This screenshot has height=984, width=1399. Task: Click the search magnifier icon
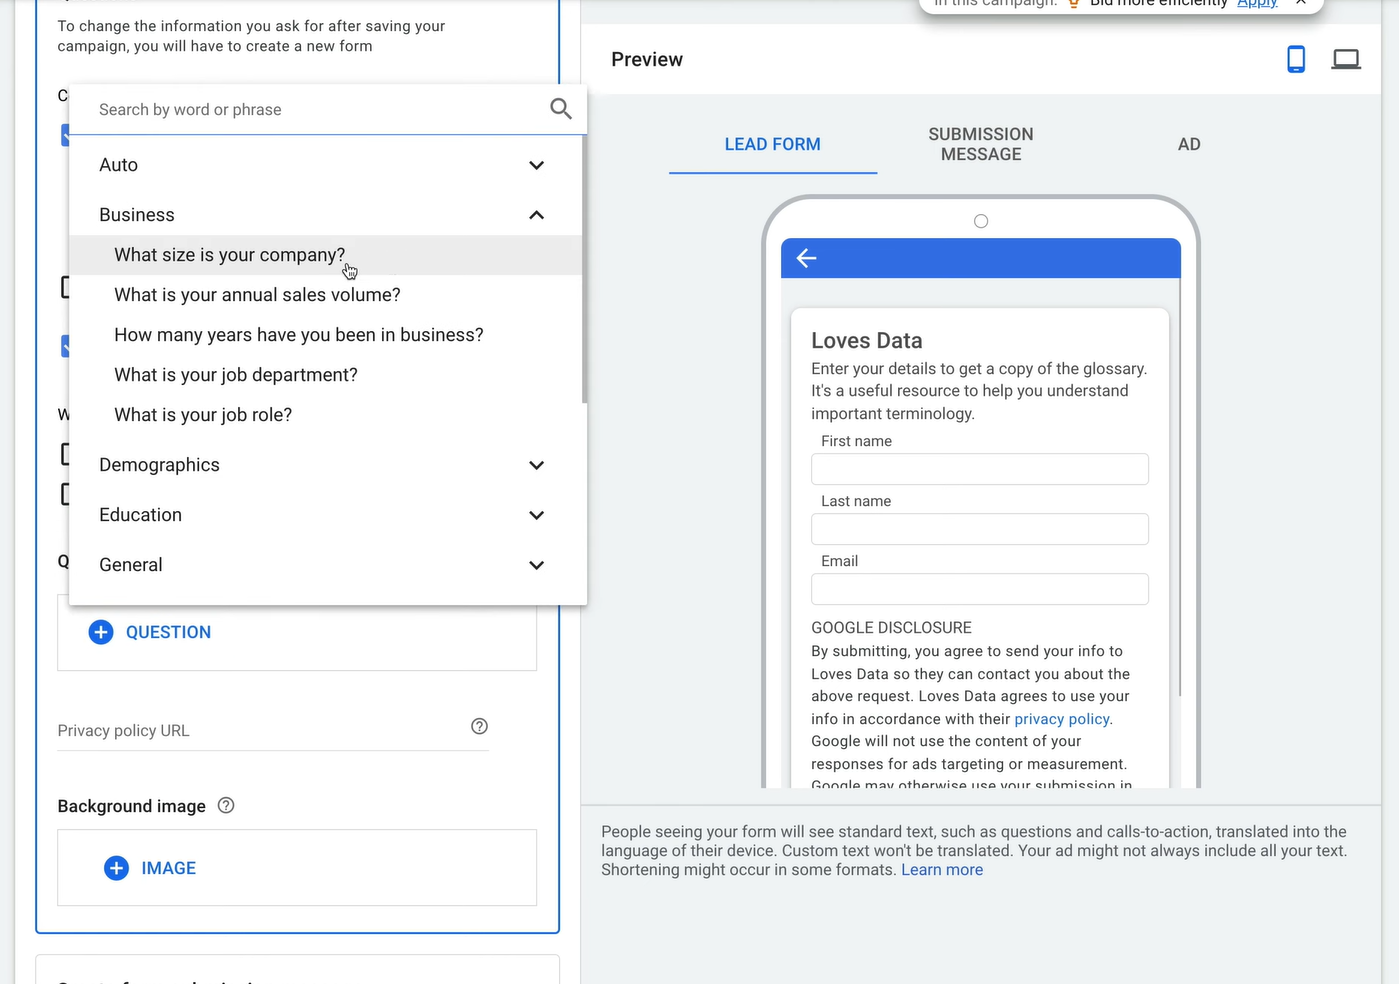(560, 109)
